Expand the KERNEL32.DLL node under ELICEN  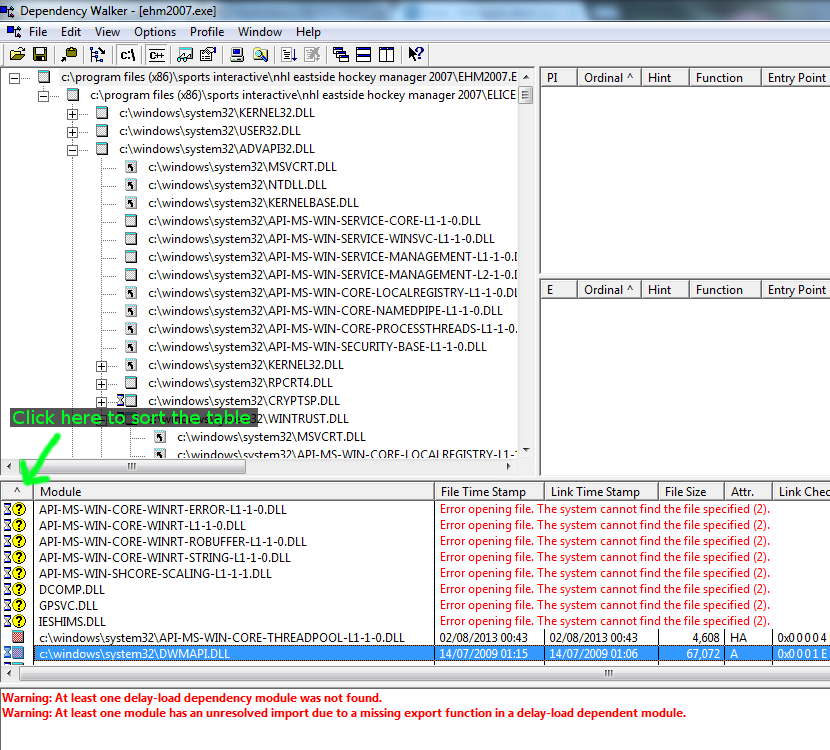tap(72, 113)
